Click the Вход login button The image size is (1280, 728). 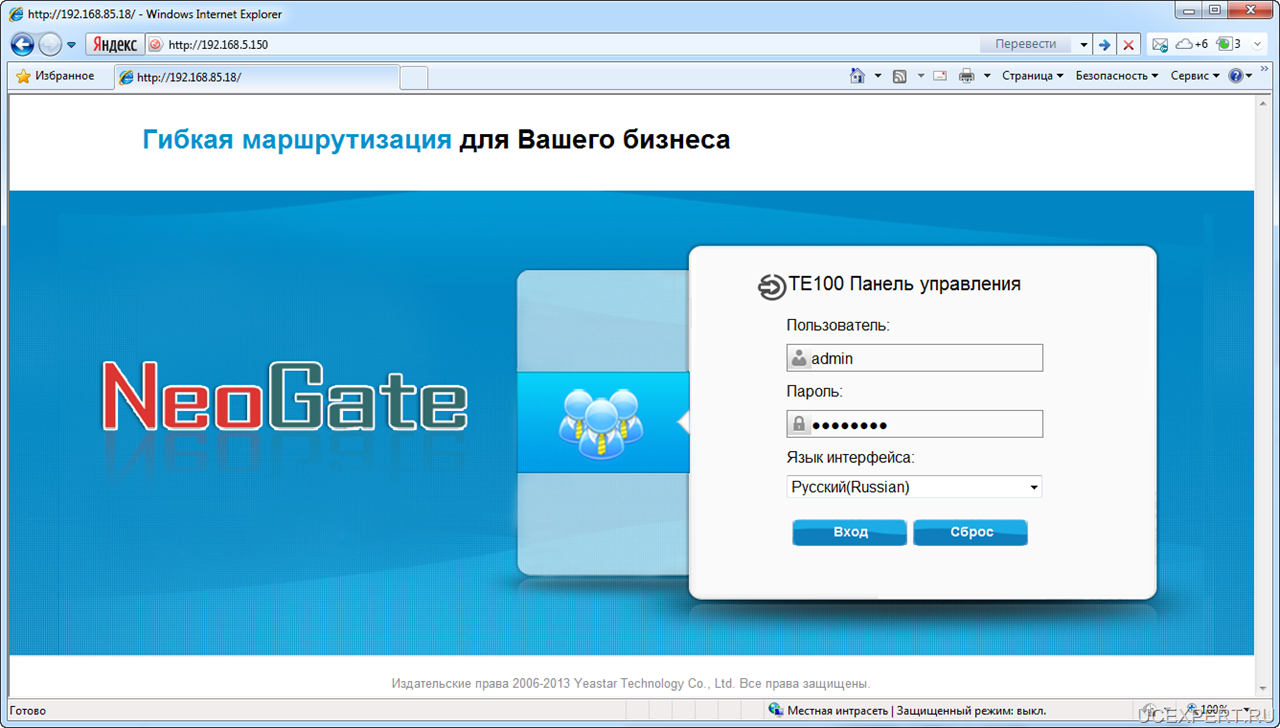850,532
